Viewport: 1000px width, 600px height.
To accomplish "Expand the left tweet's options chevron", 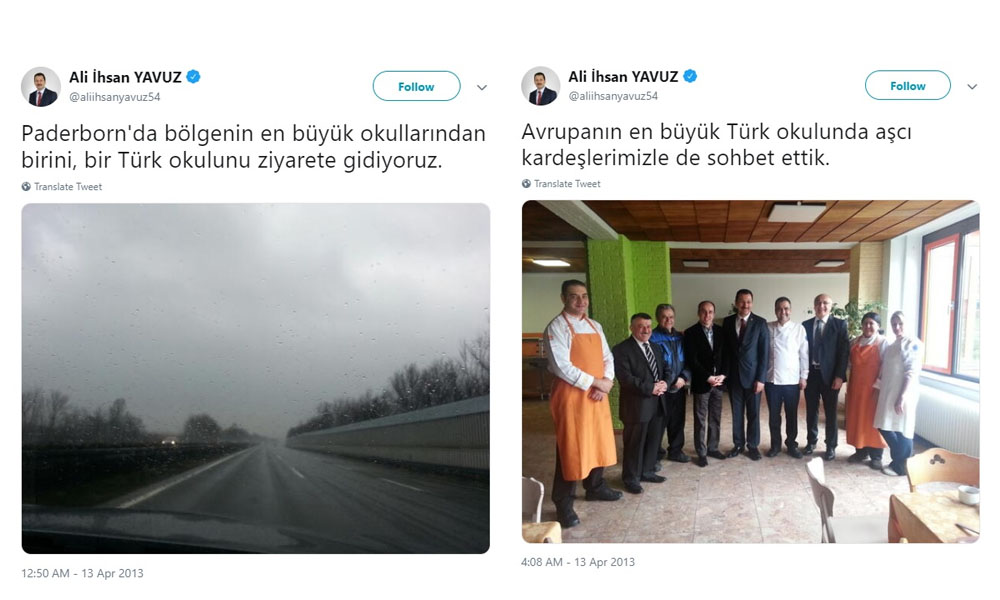I will (482, 87).
